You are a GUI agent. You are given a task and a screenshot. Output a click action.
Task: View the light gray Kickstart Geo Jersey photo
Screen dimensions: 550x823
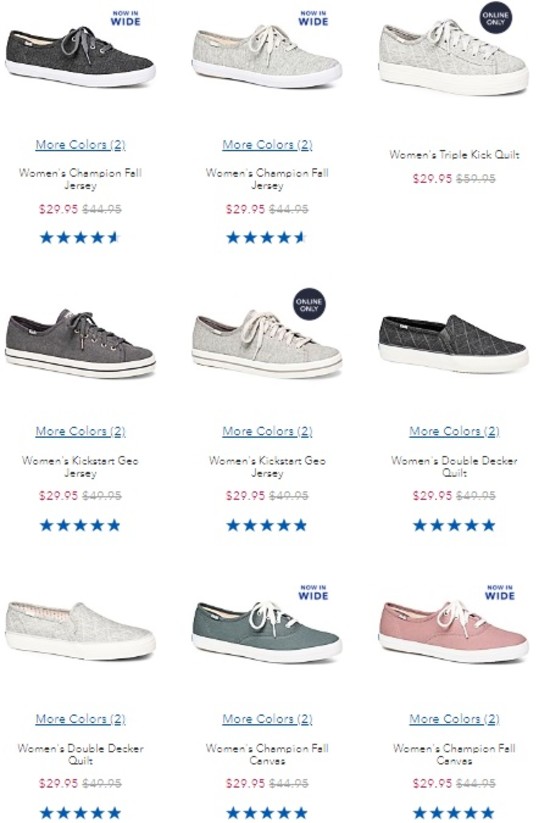click(267, 343)
